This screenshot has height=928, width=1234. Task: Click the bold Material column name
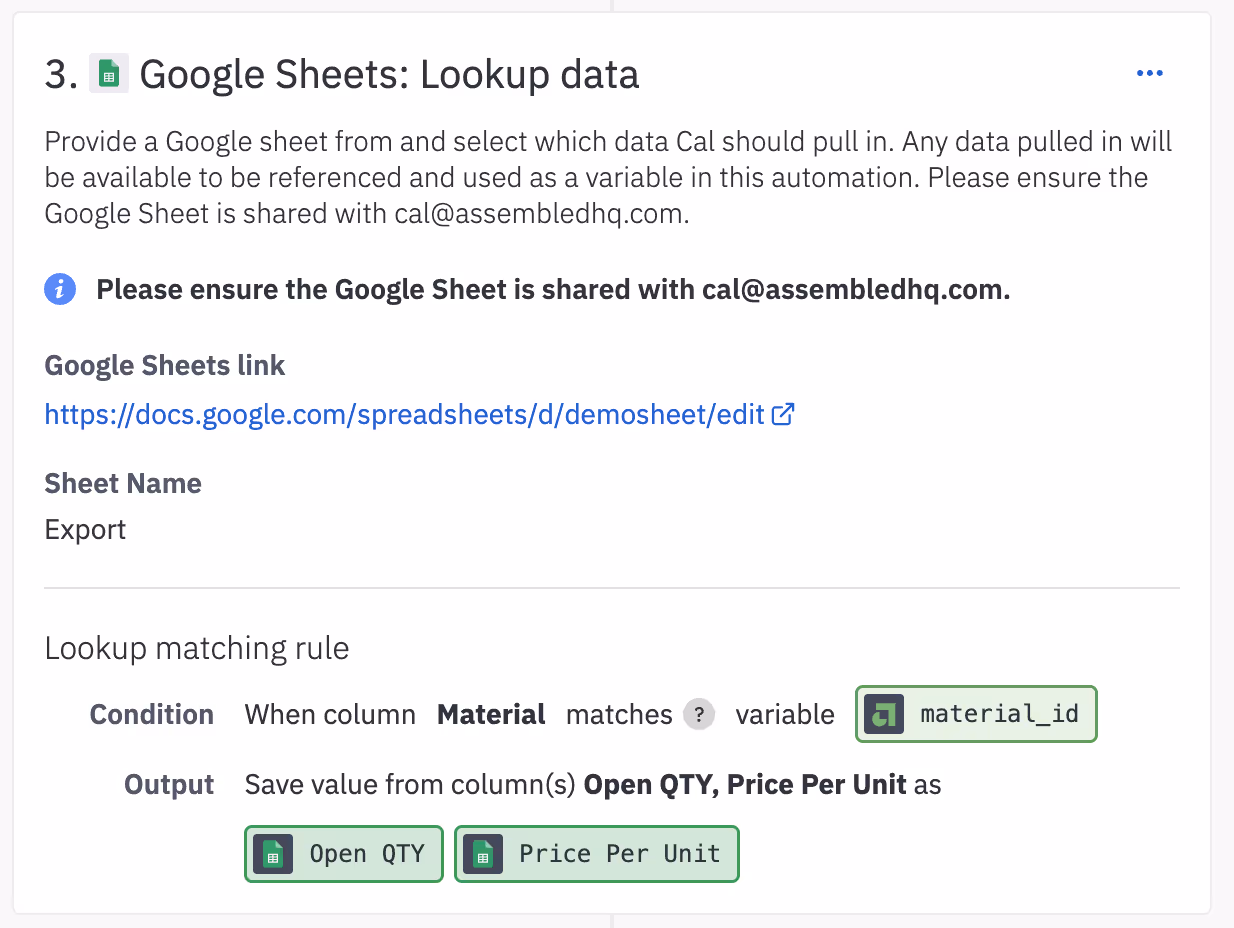tap(491, 715)
